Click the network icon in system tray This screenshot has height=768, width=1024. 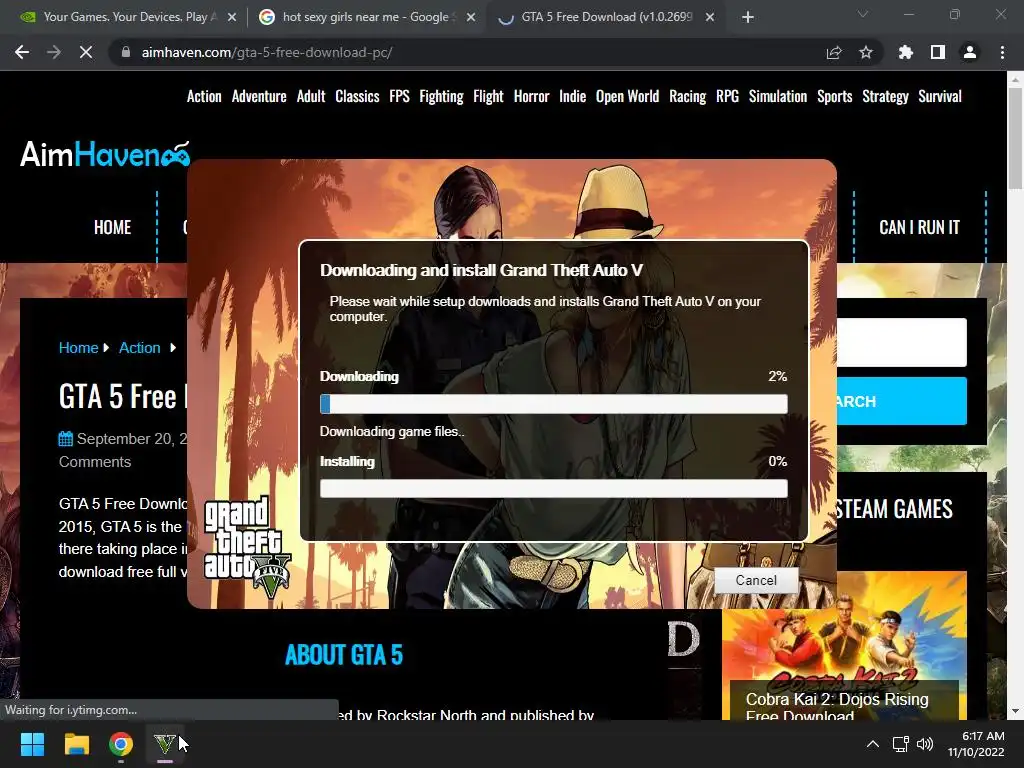pos(901,744)
